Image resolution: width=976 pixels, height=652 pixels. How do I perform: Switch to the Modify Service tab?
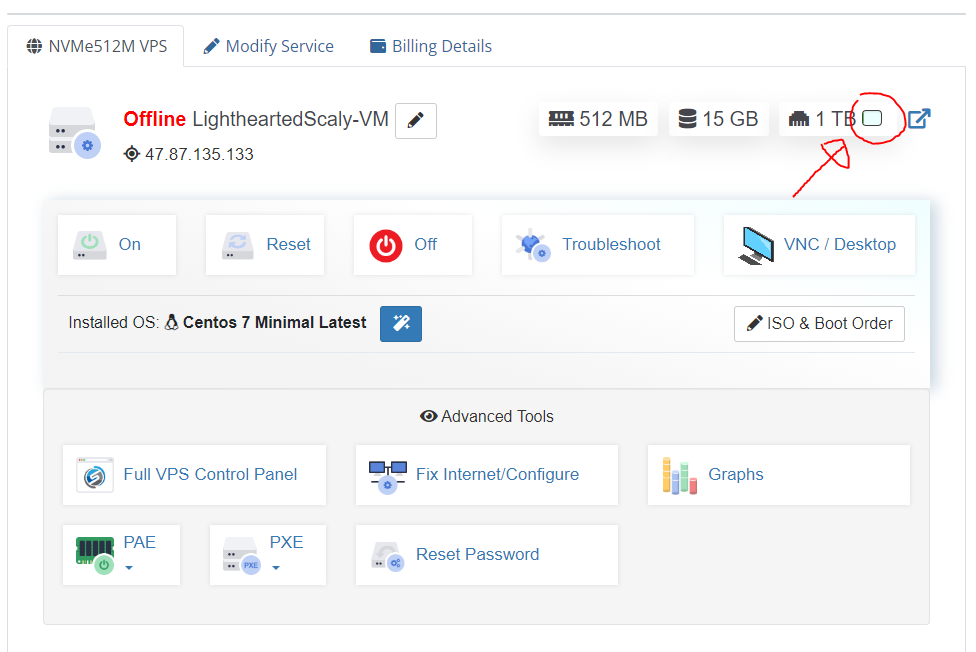[268, 46]
